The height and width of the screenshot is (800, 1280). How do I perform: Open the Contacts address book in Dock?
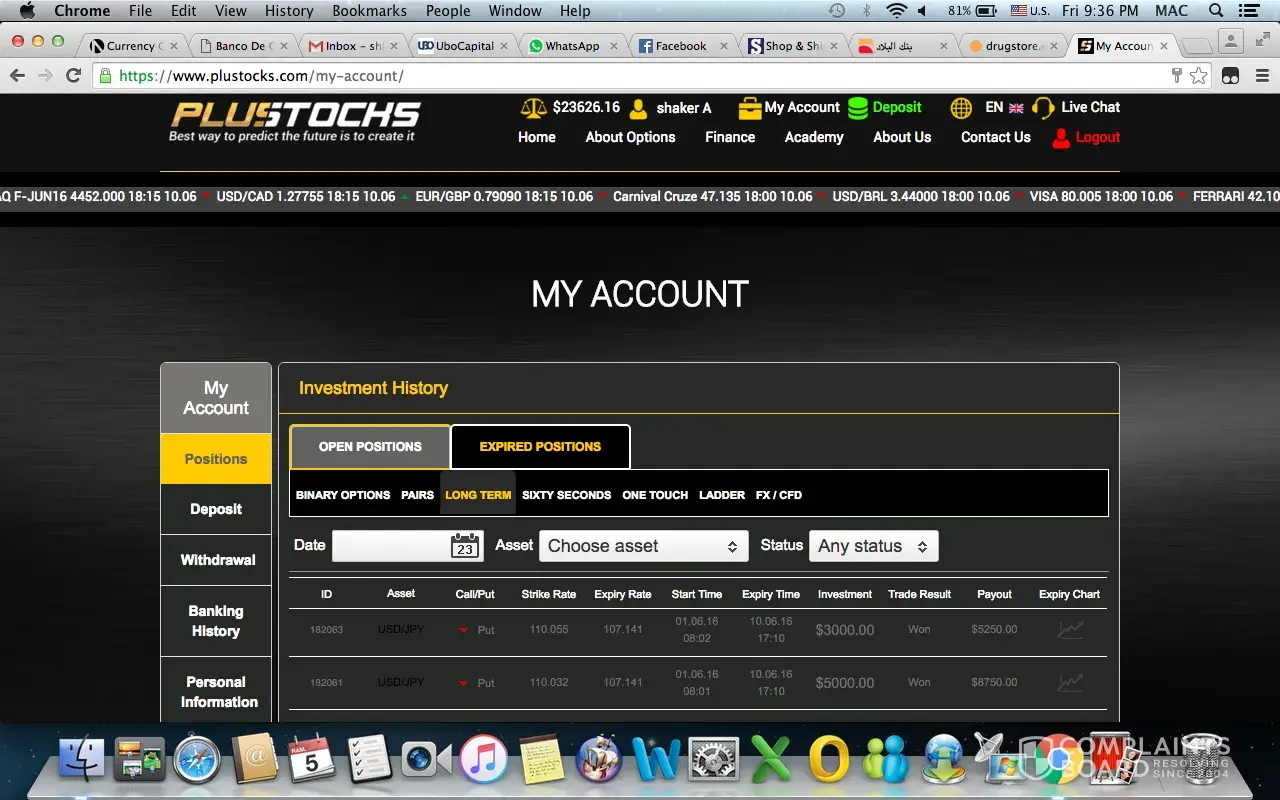tap(254, 759)
